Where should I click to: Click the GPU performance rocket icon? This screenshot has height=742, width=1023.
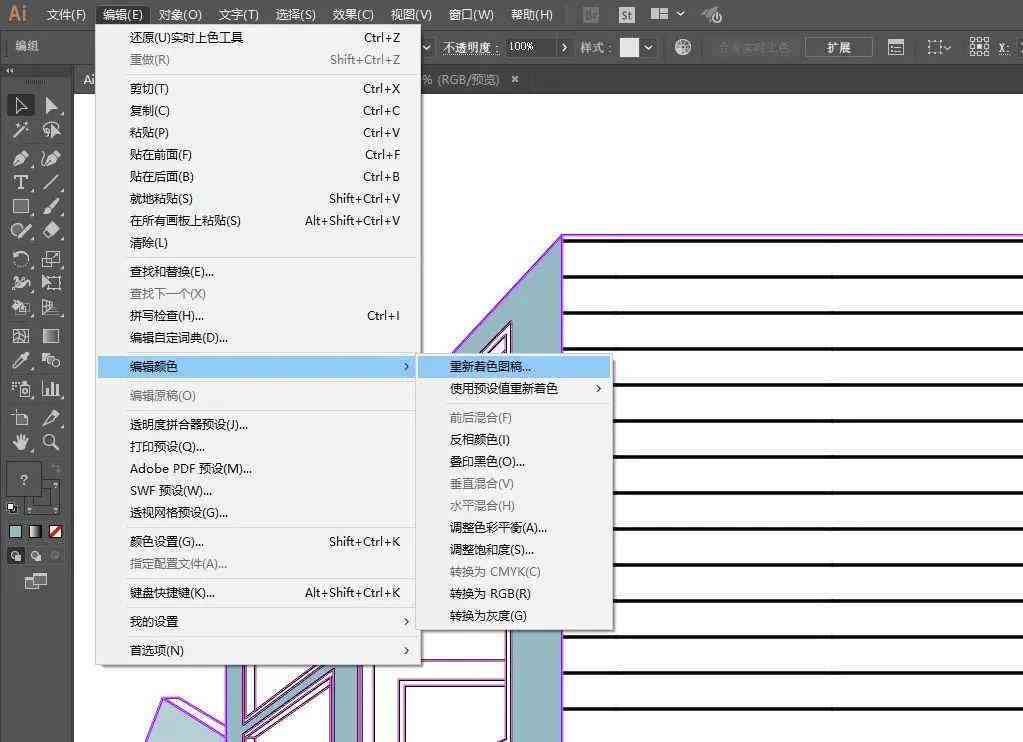click(x=712, y=14)
